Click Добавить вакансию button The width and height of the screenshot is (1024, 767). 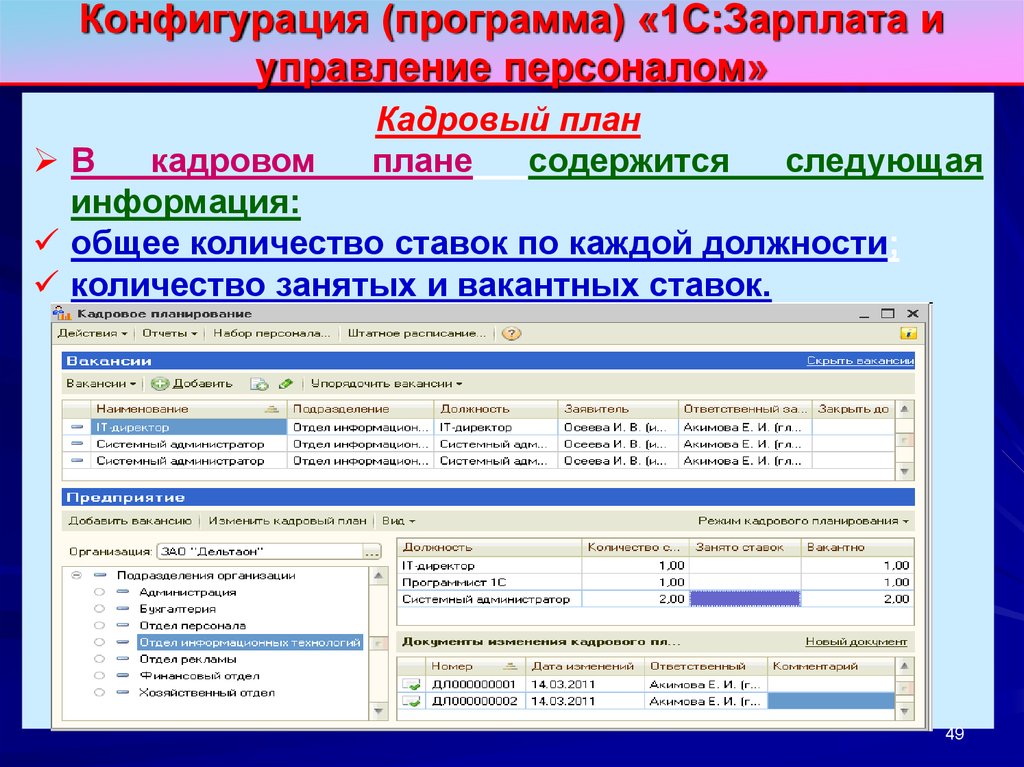tap(130, 521)
